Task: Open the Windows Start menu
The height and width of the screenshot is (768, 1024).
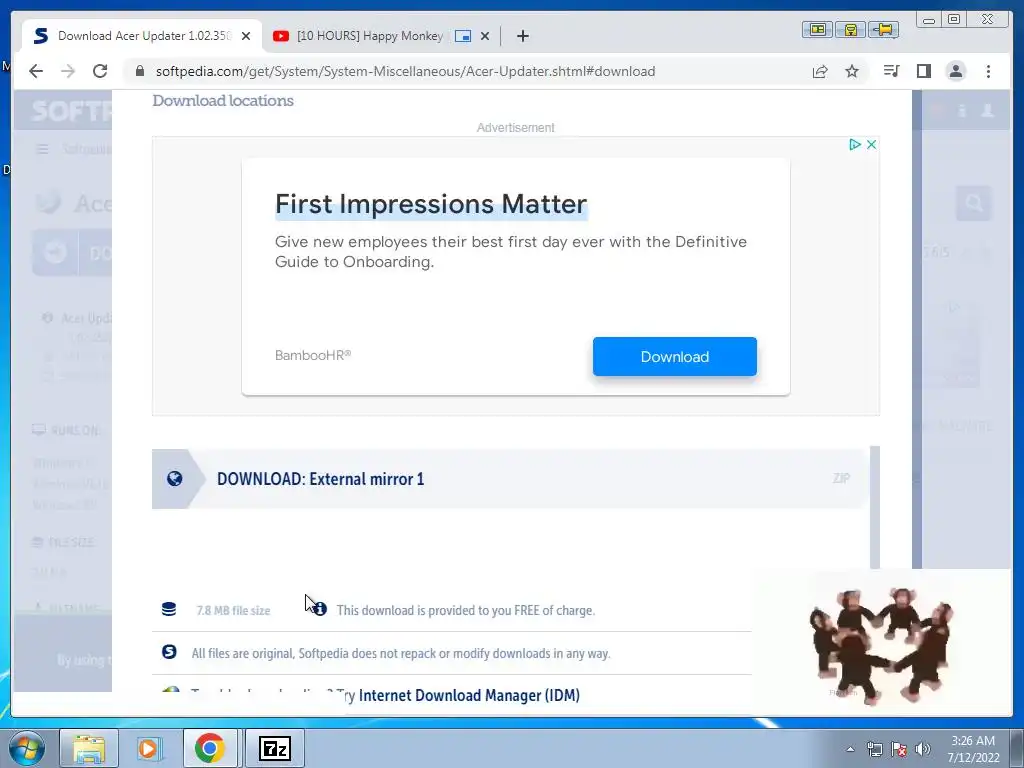Action: coord(26,748)
